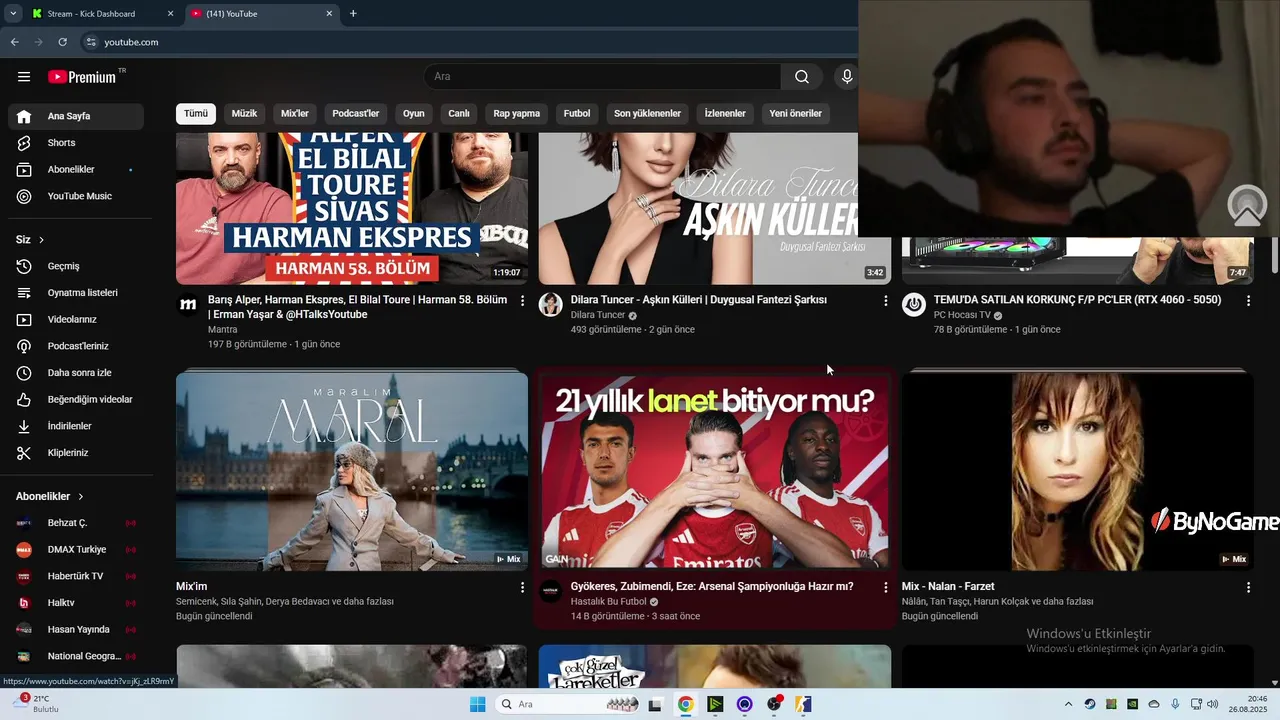Open Halktv subscription channel
This screenshot has height=720, width=1280.
pyautogui.click(x=76, y=603)
